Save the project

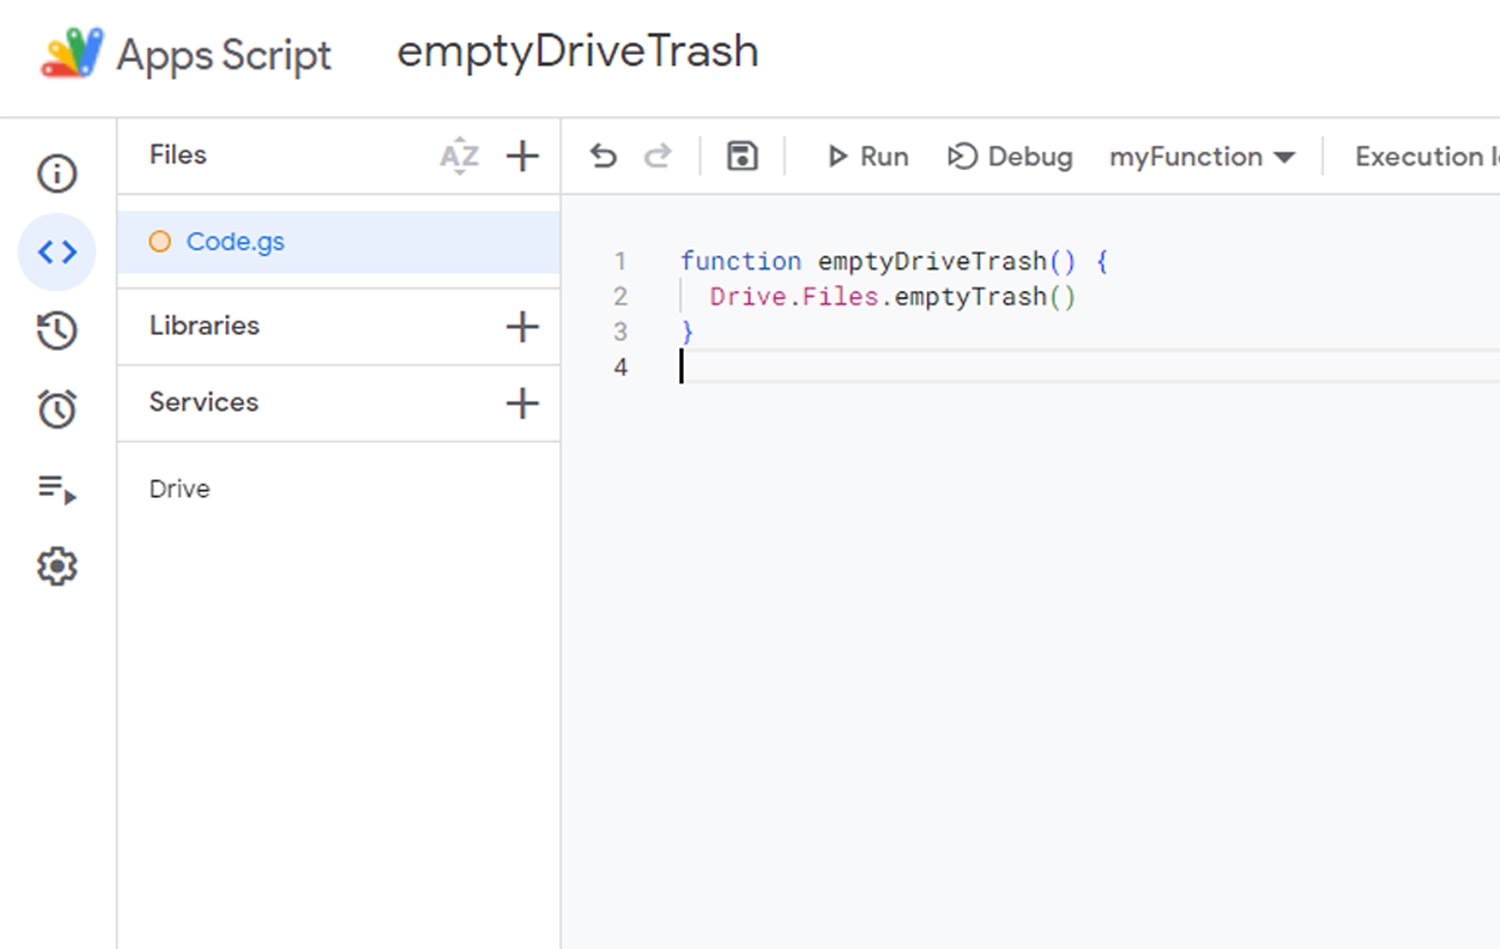pos(741,156)
